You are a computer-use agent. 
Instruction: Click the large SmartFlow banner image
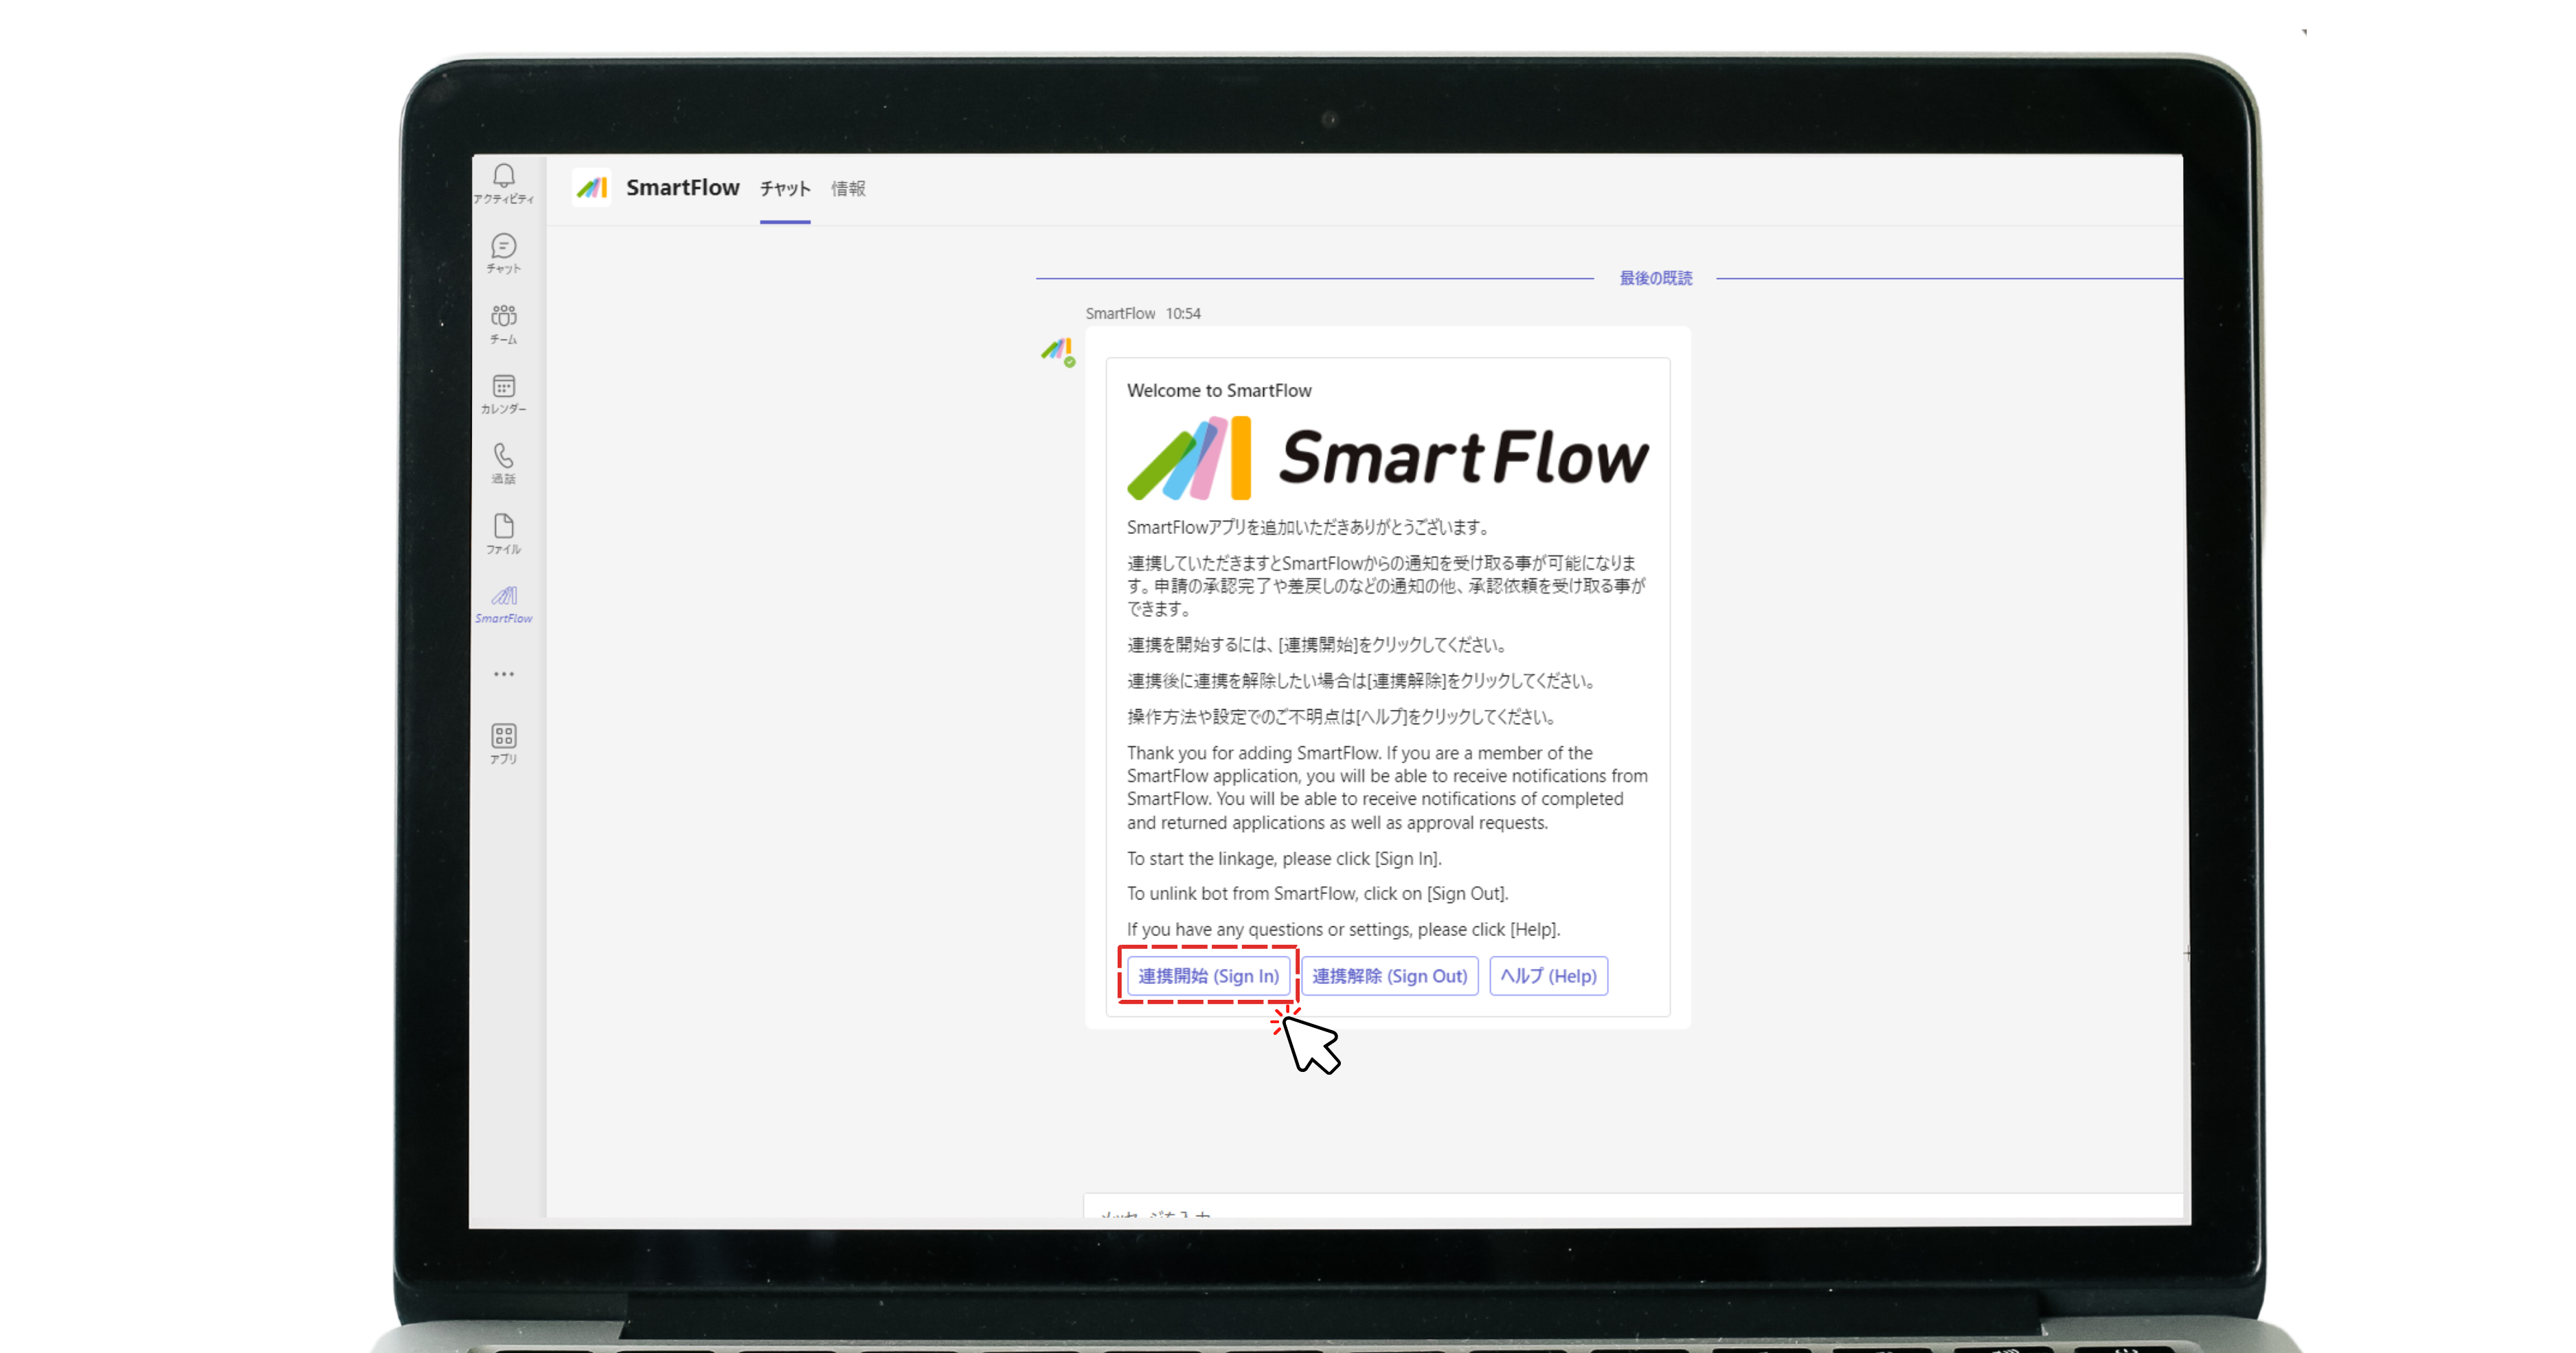[1387, 458]
